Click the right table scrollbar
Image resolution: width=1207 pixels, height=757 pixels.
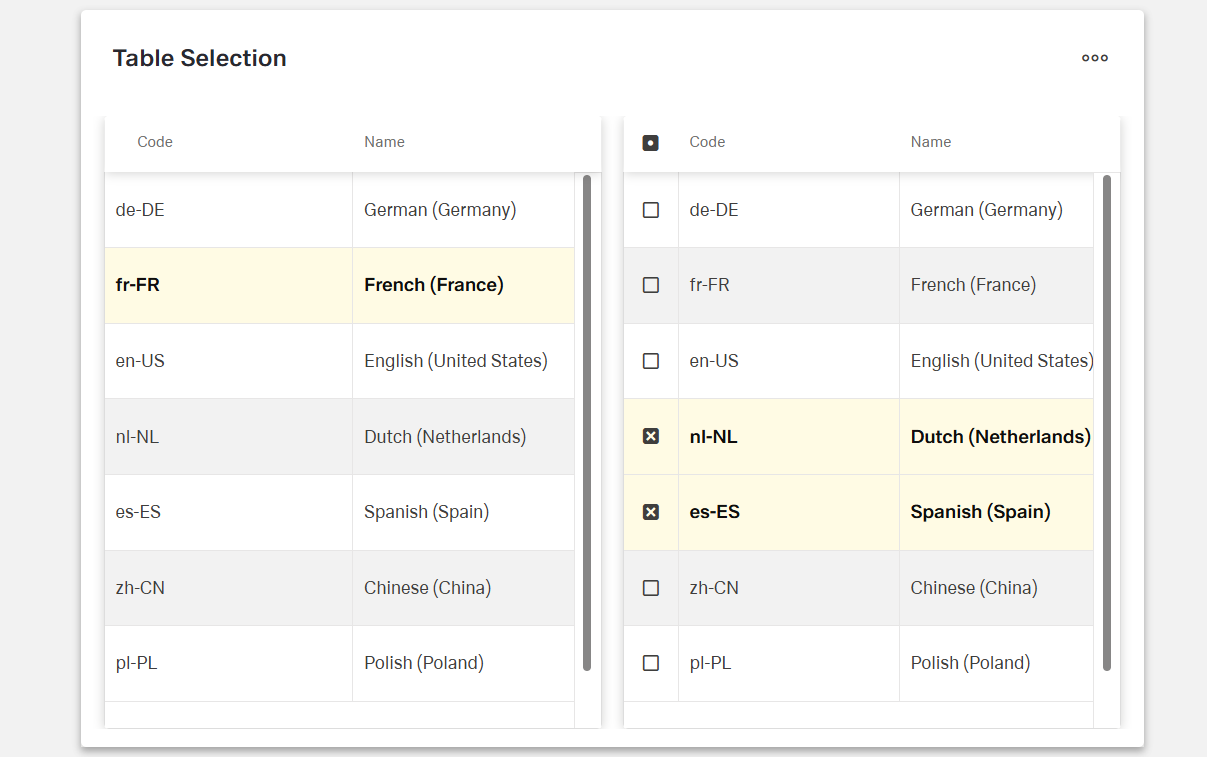(1108, 420)
